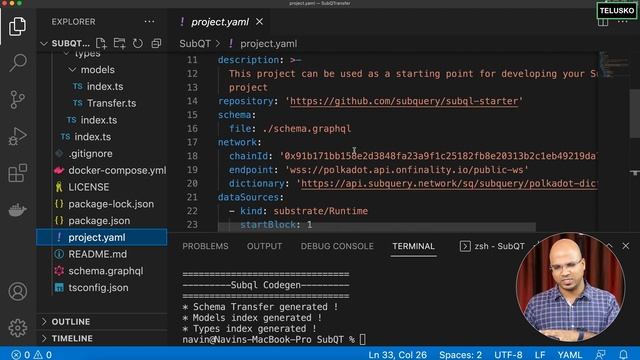This screenshot has width=640, height=360.
Task: Click the errors and warnings status indicator
Action: coord(31,354)
